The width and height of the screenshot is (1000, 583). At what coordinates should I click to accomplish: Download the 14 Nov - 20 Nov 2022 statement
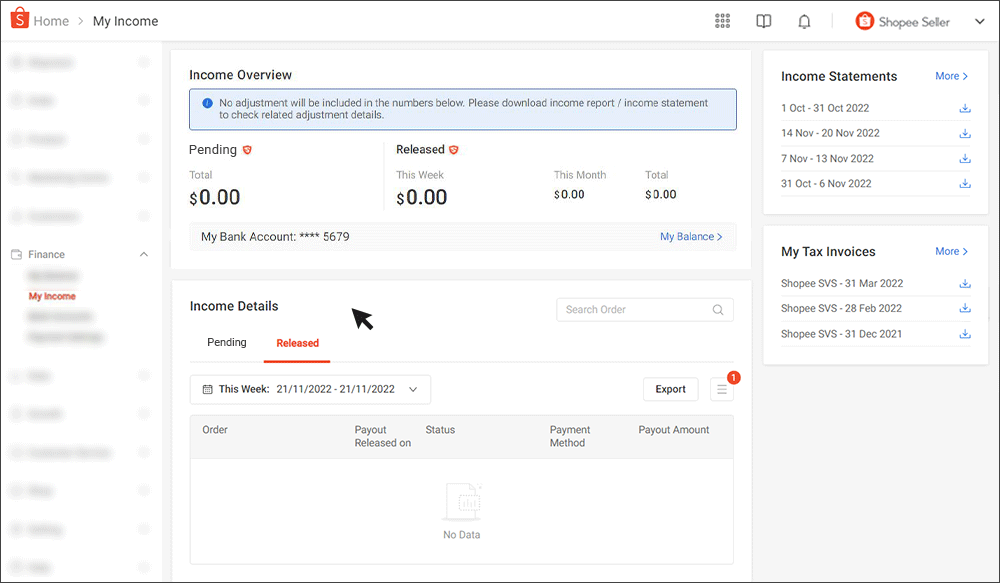click(x=965, y=133)
